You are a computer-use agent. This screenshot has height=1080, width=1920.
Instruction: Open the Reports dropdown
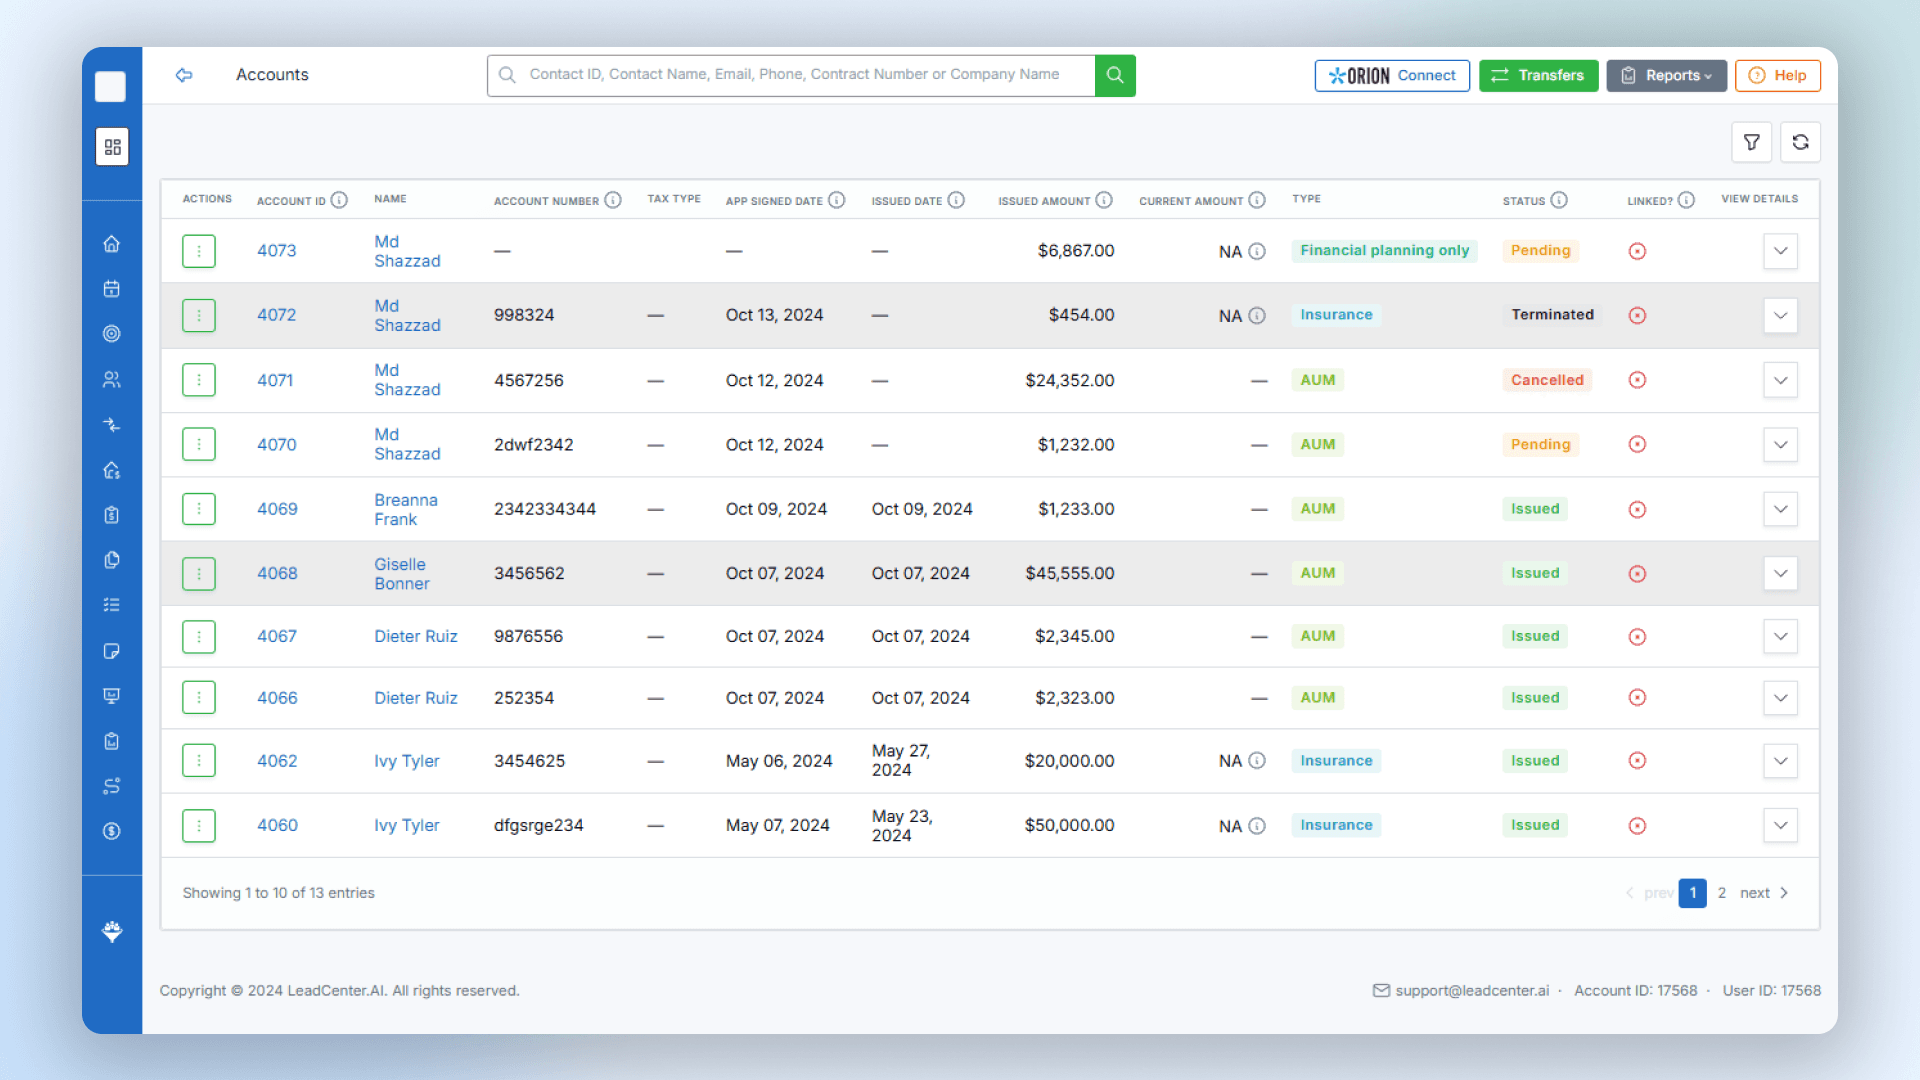1667,76
